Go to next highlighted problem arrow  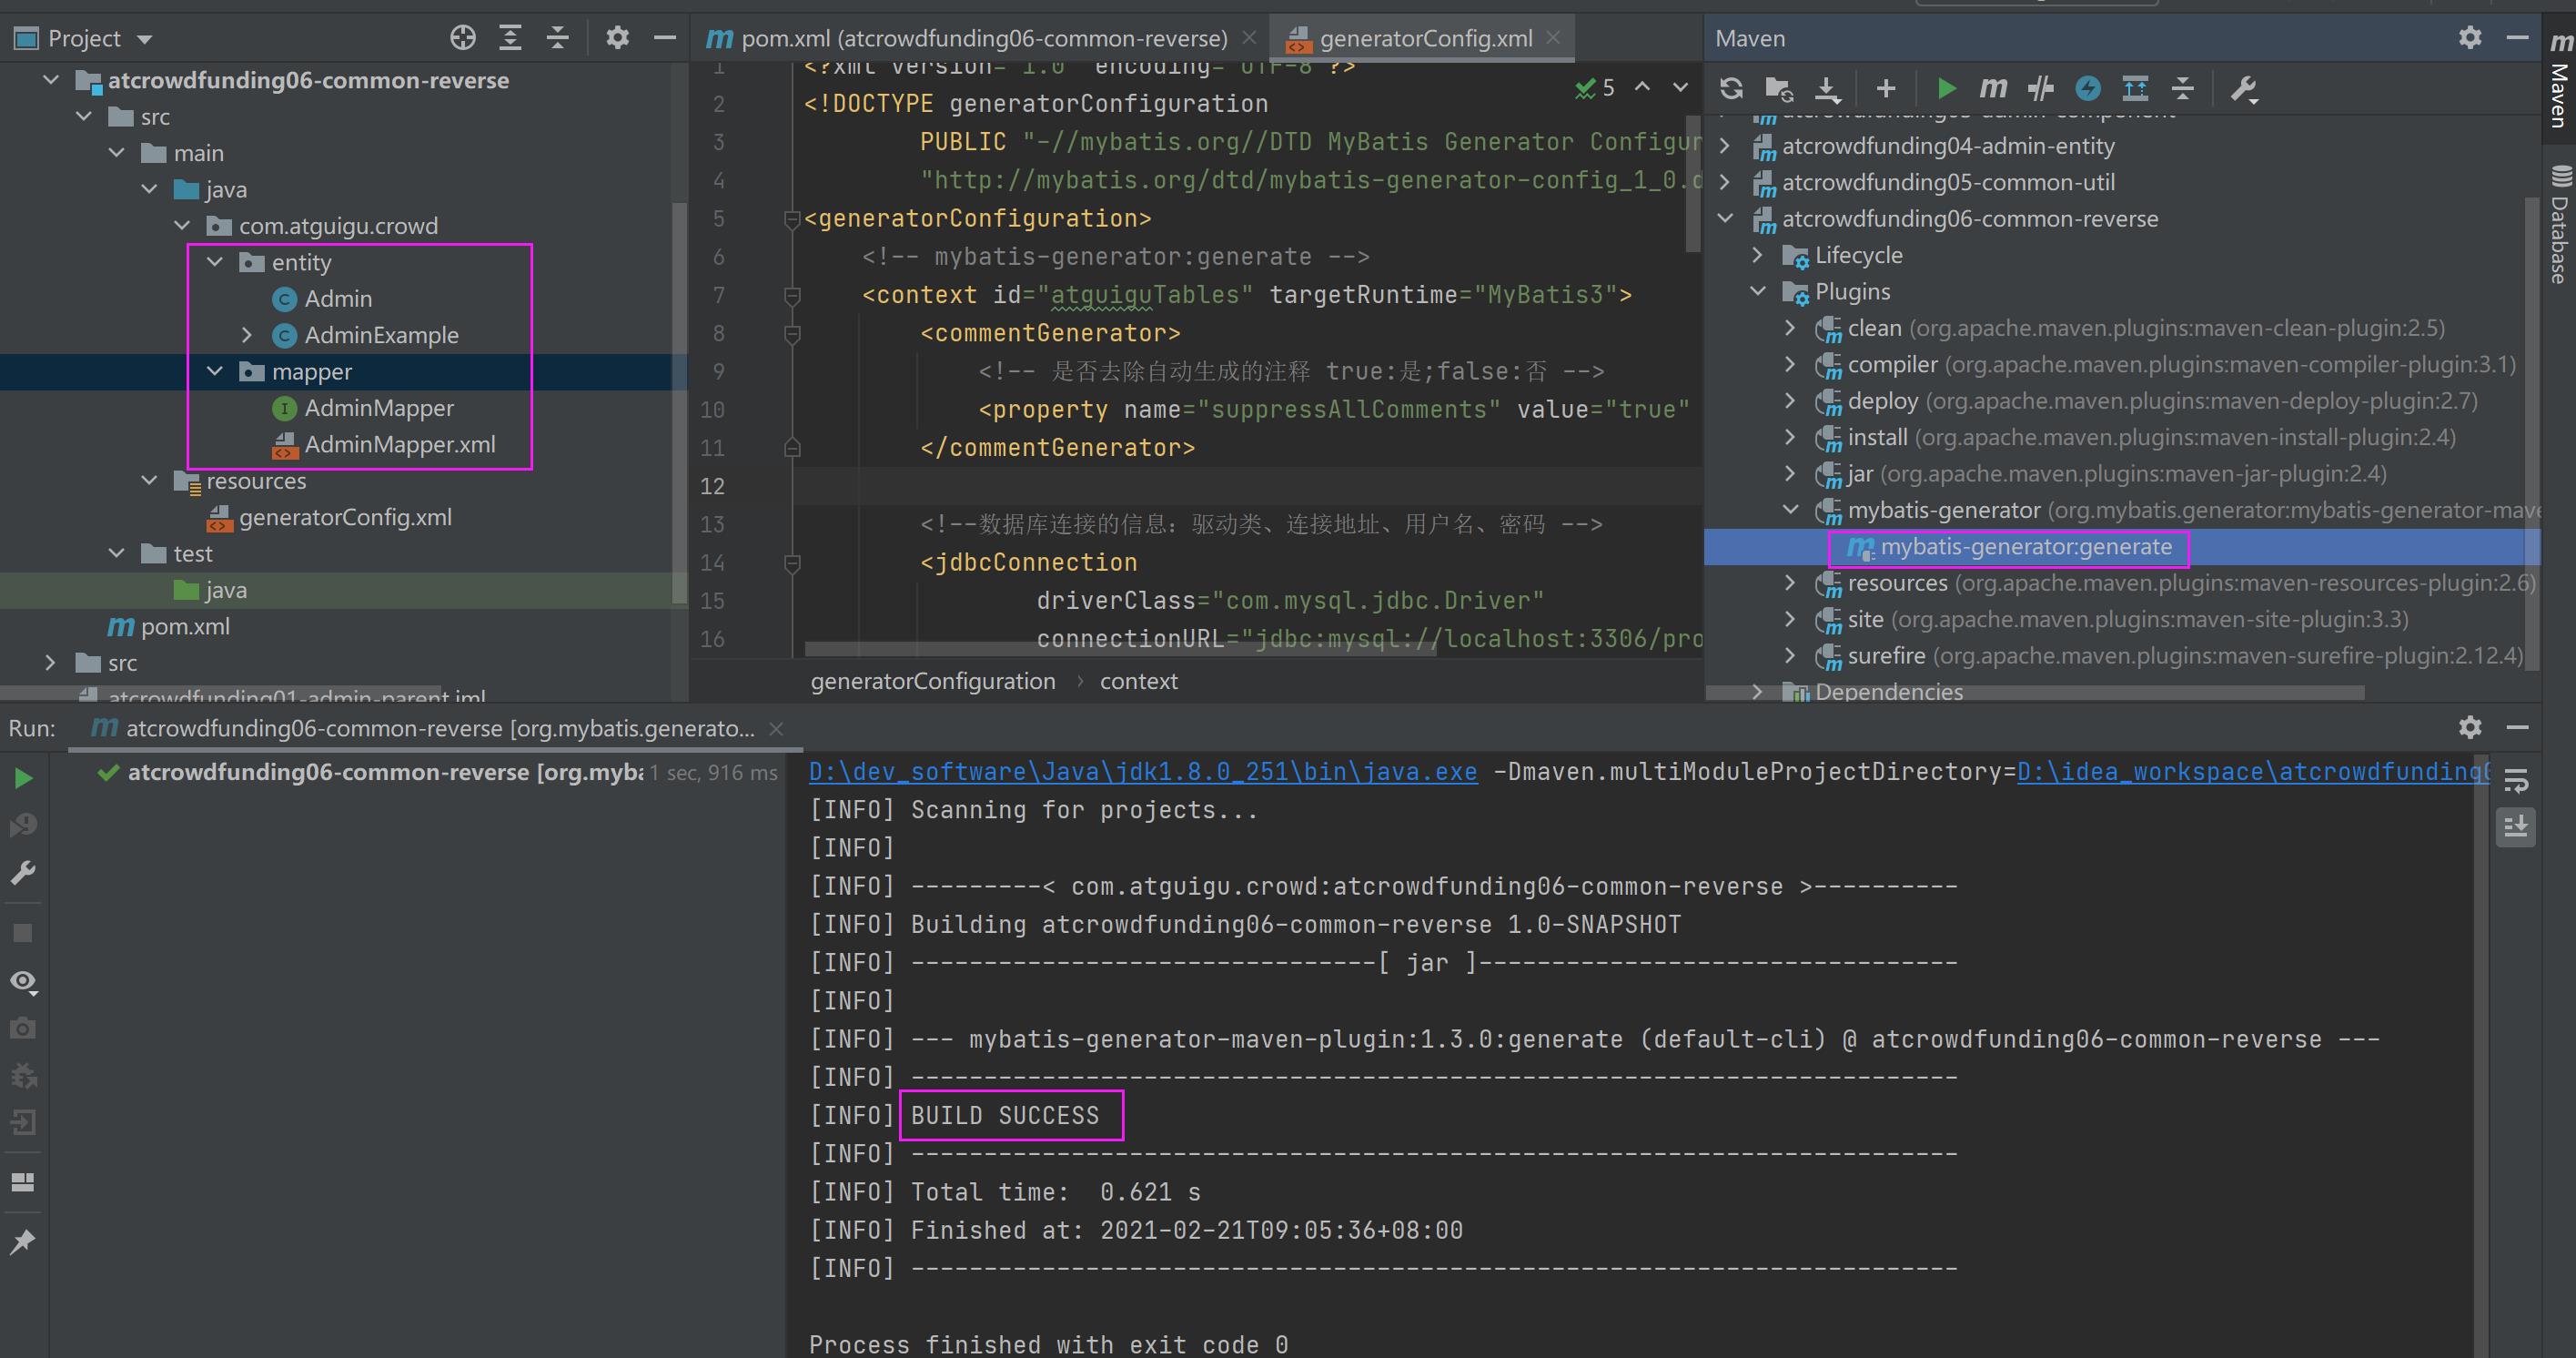pos(1681,87)
